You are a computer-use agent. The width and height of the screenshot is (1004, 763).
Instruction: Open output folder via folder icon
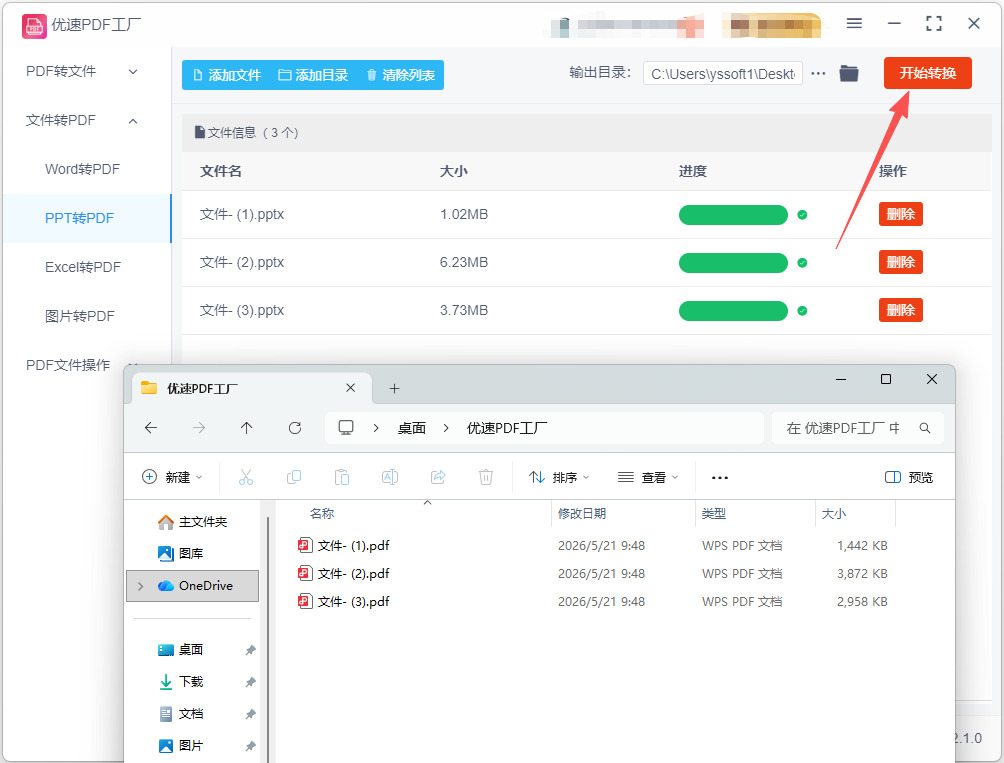pyautogui.click(x=849, y=74)
